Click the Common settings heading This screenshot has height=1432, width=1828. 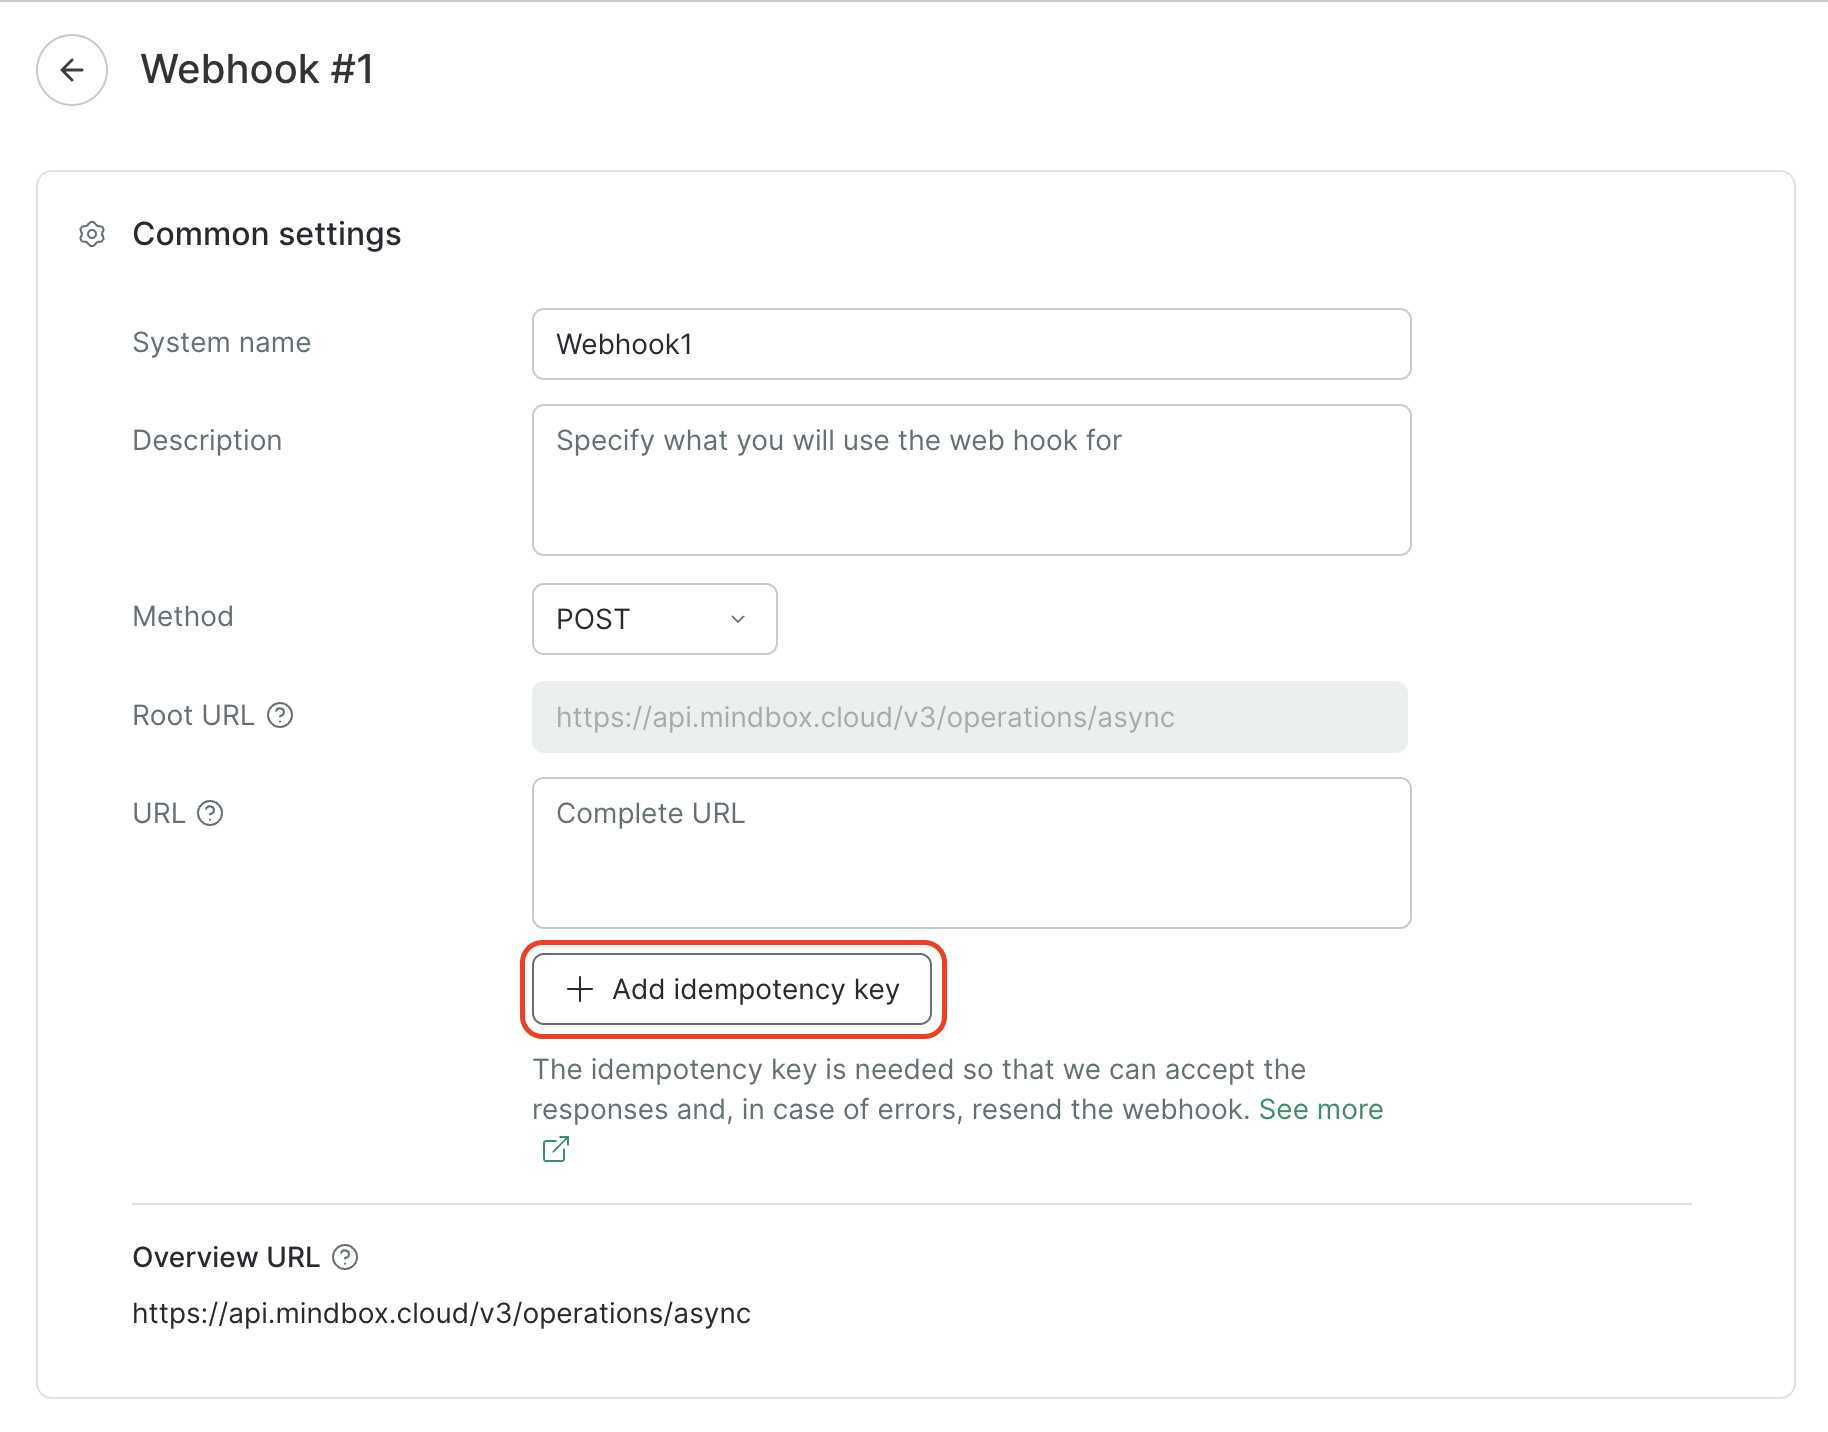(x=267, y=234)
